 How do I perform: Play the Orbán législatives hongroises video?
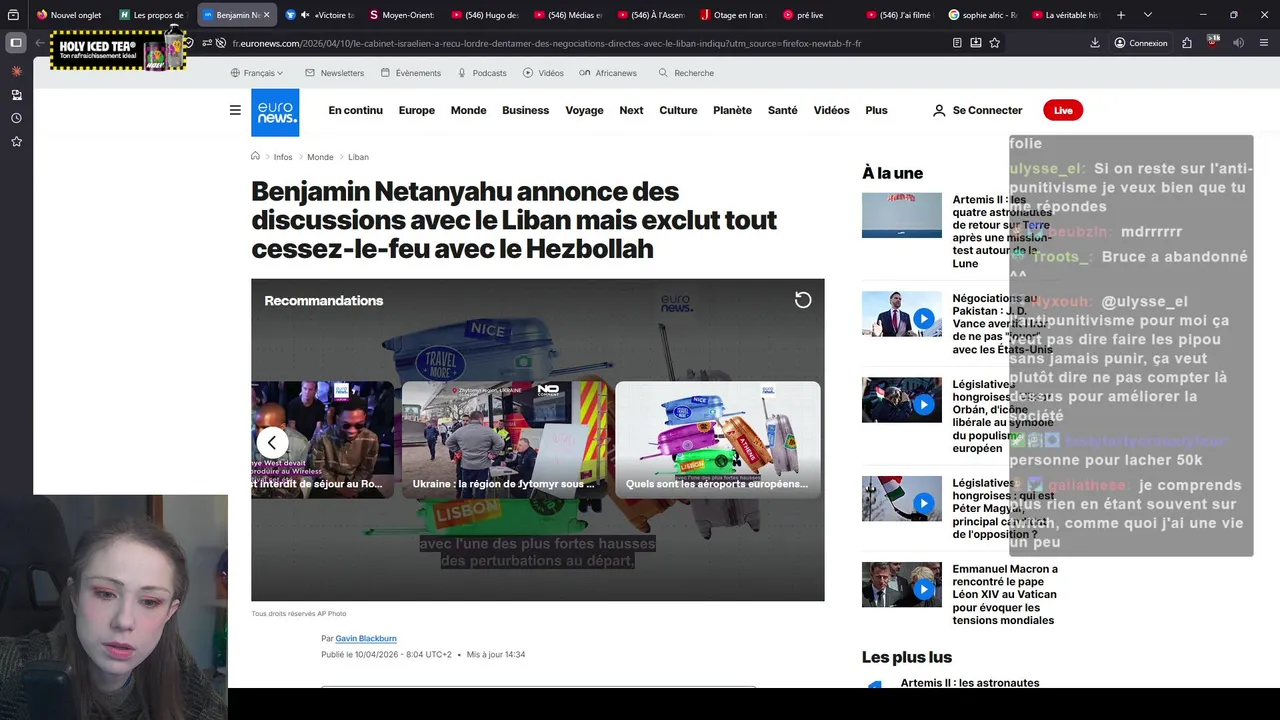click(x=923, y=404)
